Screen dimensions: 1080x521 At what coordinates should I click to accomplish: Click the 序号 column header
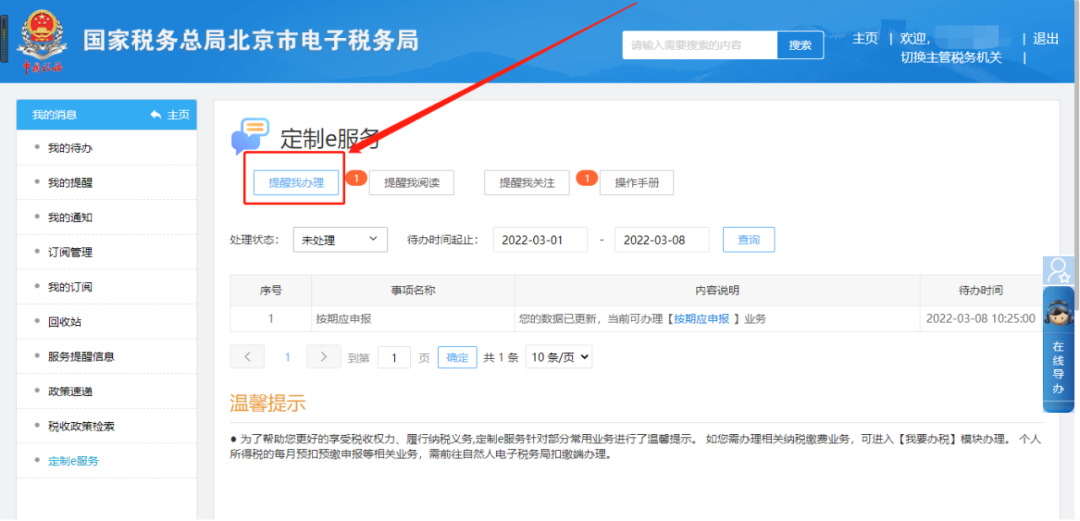(271, 290)
